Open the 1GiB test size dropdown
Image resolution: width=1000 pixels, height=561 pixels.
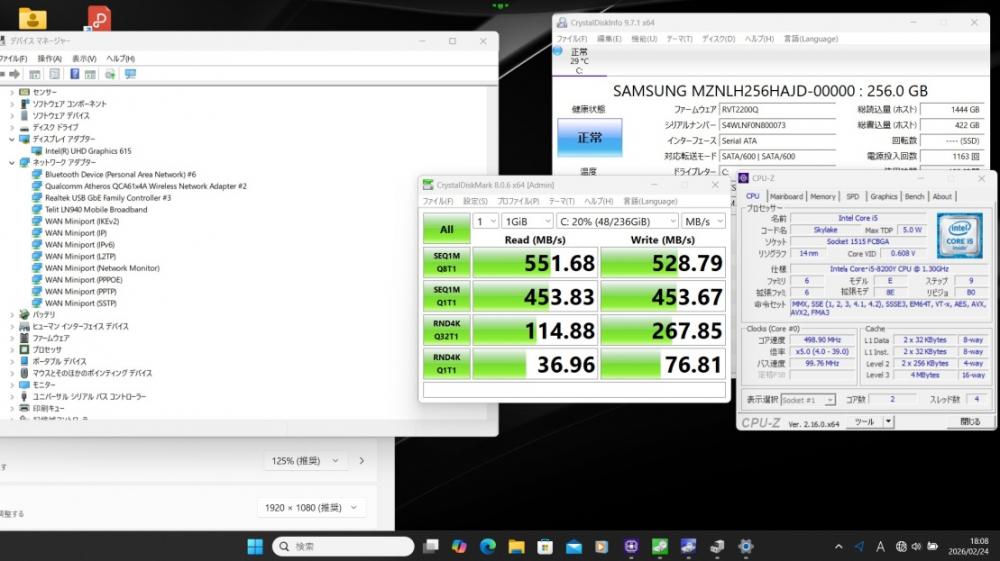[527, 221]
